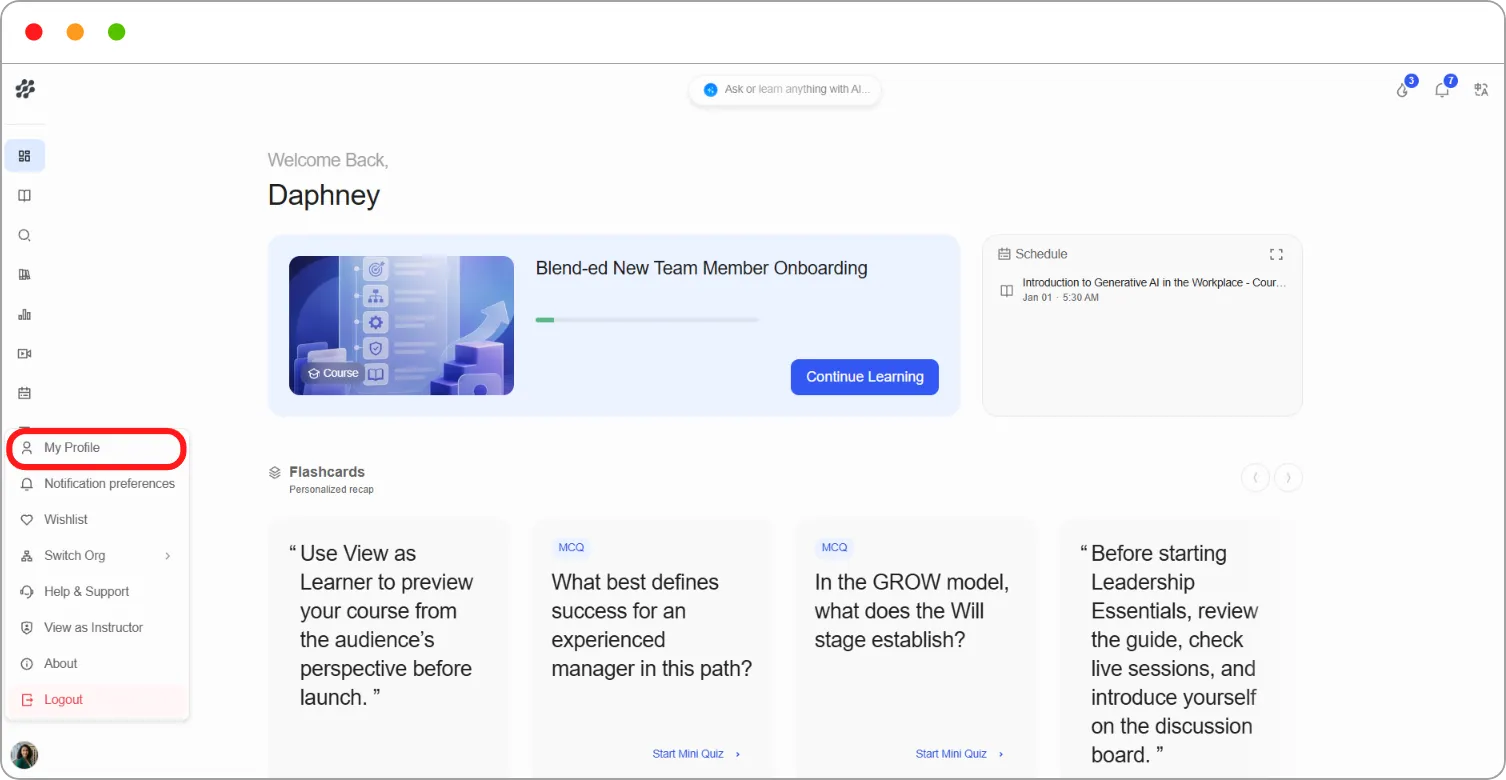Open the bar chart sidebar icon
1506x780 pixels.
[x=25, y=314]
